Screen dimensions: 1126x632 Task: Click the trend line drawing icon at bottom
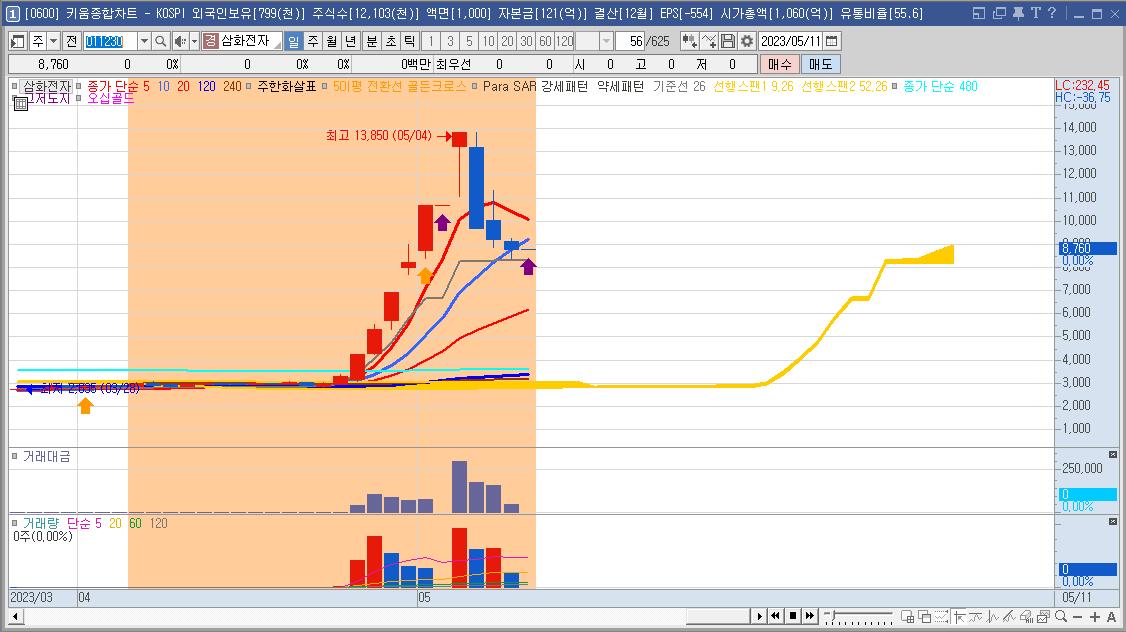[x=1010, y=616]
